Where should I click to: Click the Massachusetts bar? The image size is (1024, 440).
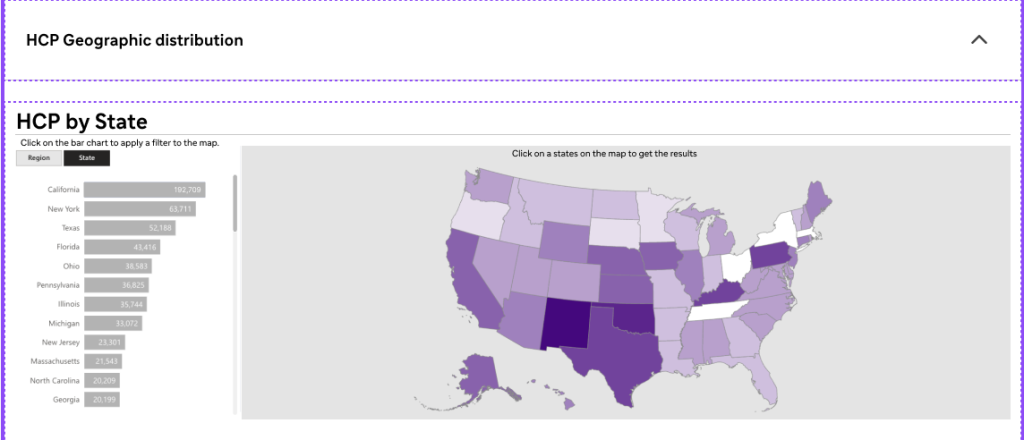pos(103,361)
